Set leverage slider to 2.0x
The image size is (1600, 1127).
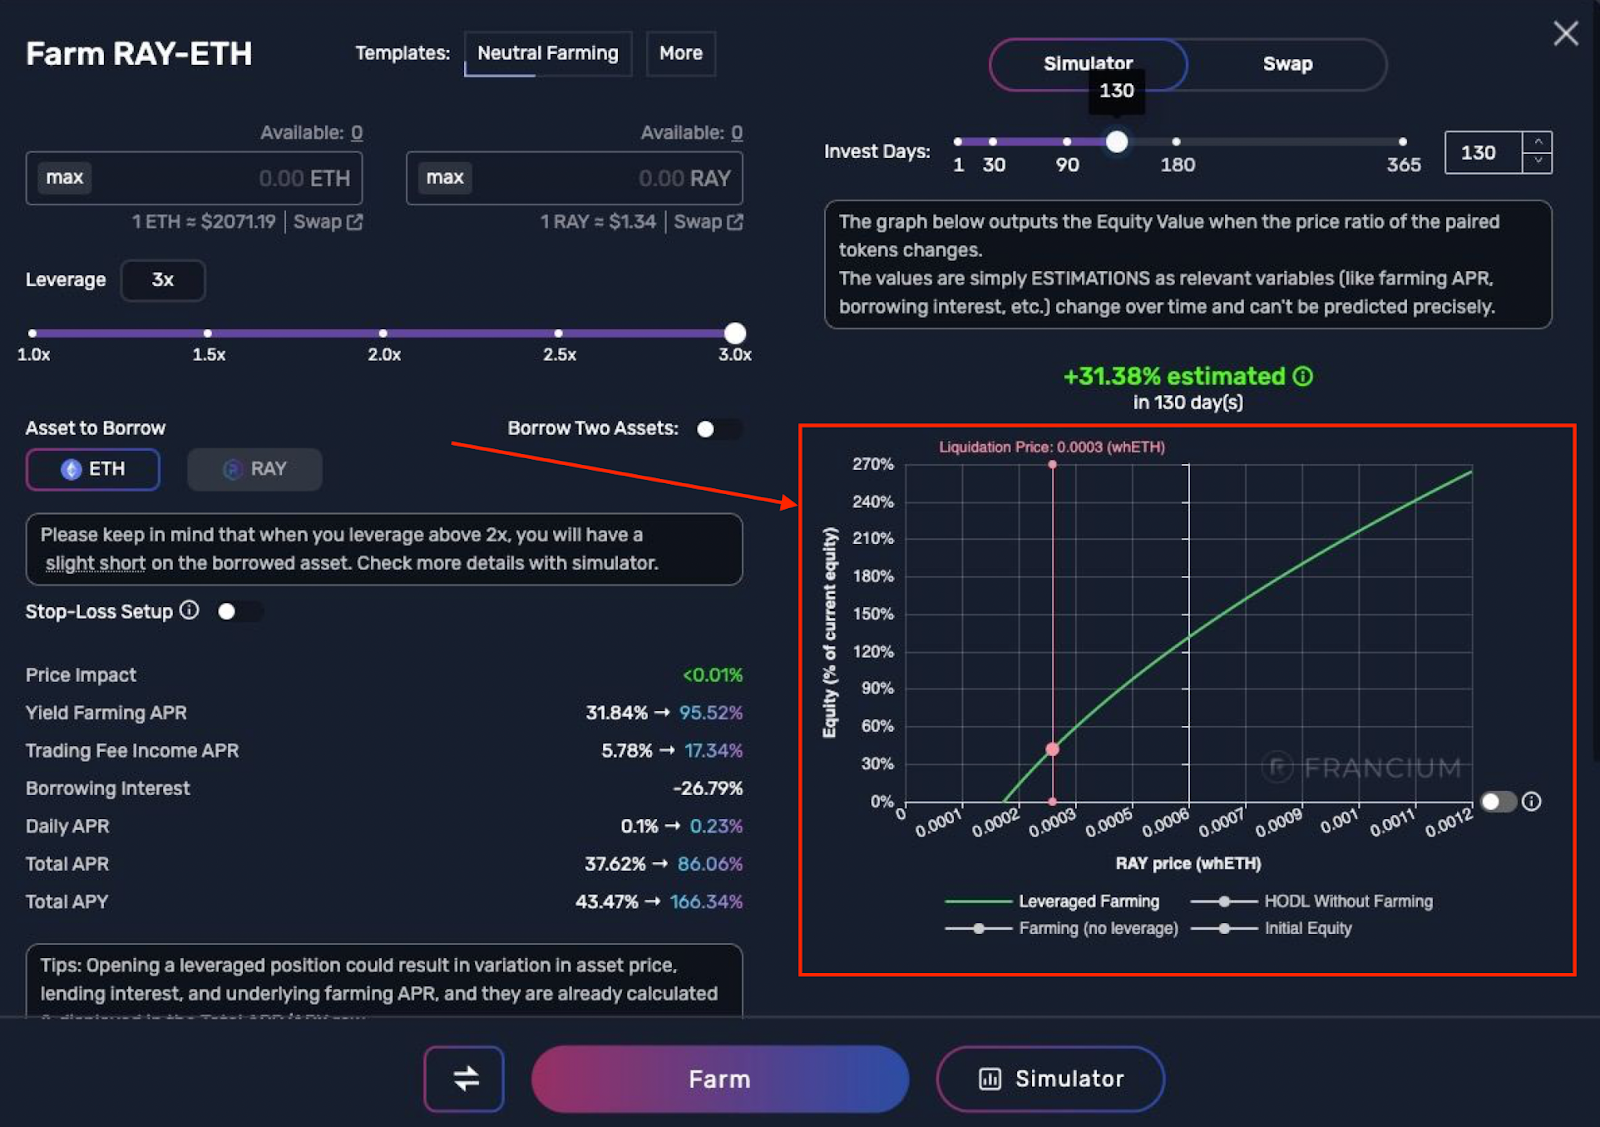pos(383,333)
